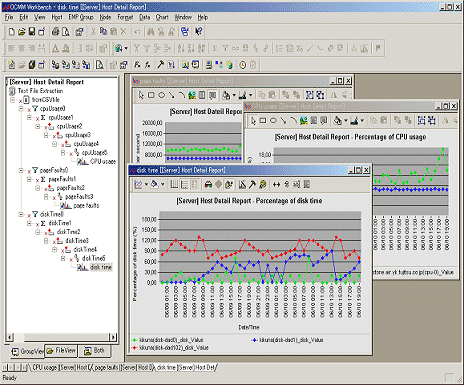Select page faults chart in tree
The width and height of the screenshot is (464, 385).
[x=86, y=205]
